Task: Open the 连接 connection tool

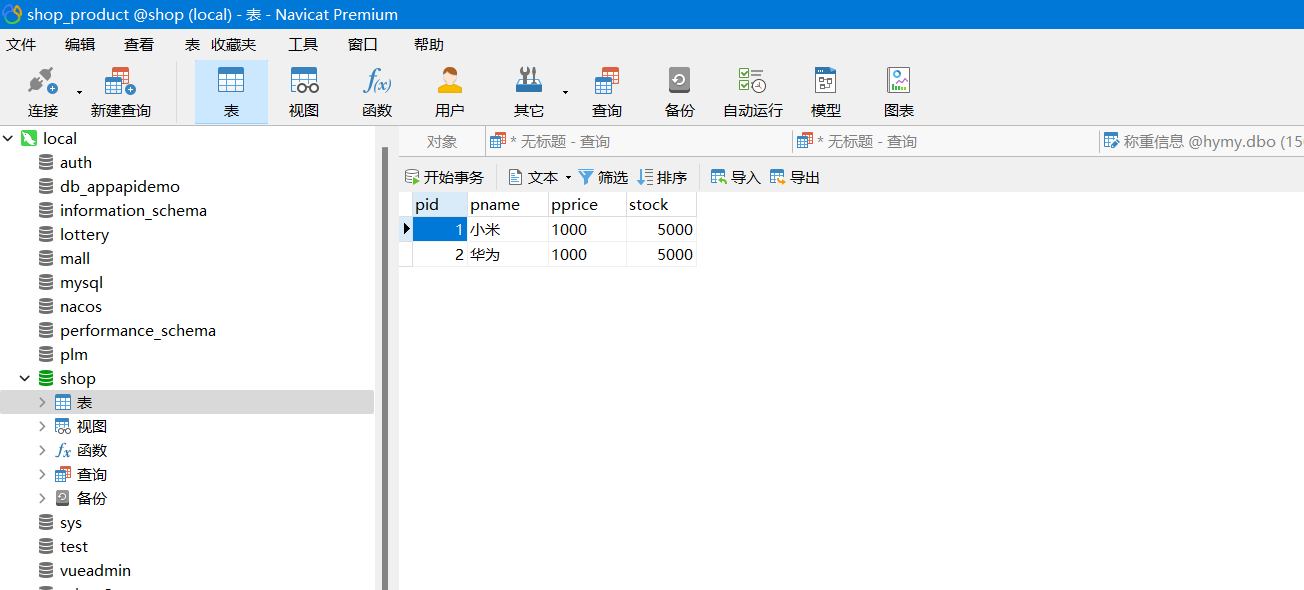Action: pyautogui.click(x=42, y=92)
